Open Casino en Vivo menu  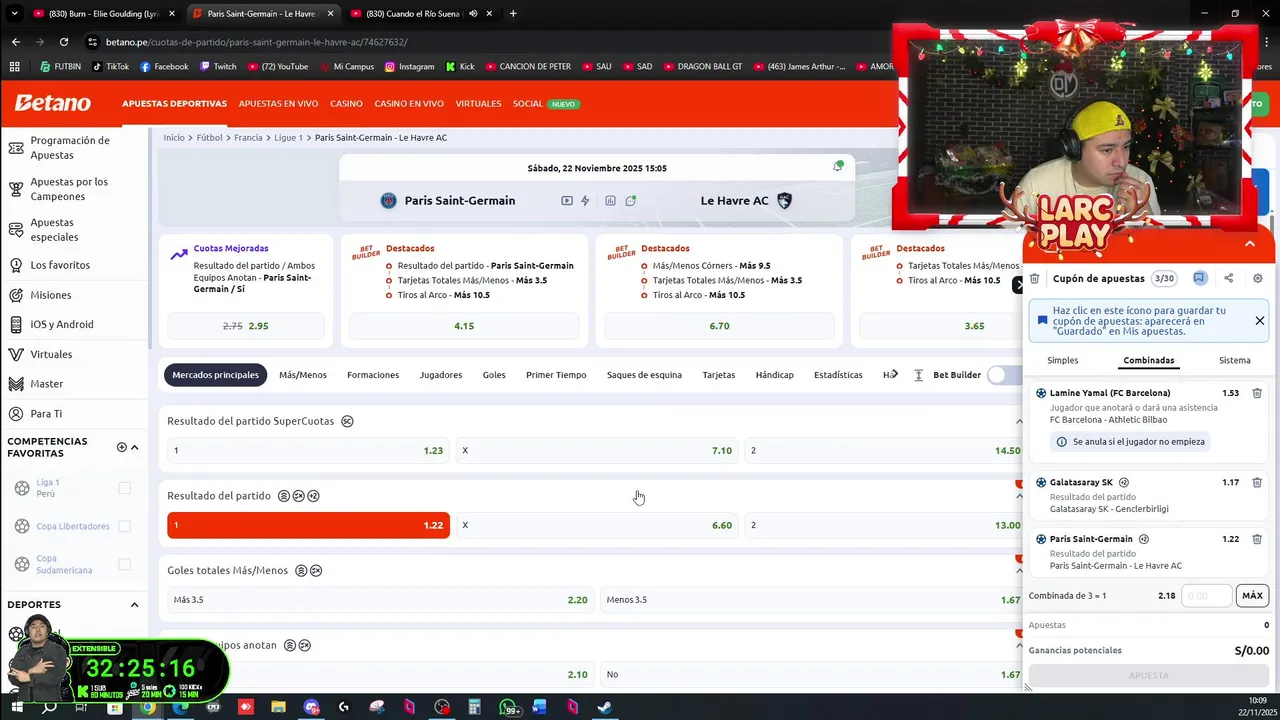click(409, 103)
